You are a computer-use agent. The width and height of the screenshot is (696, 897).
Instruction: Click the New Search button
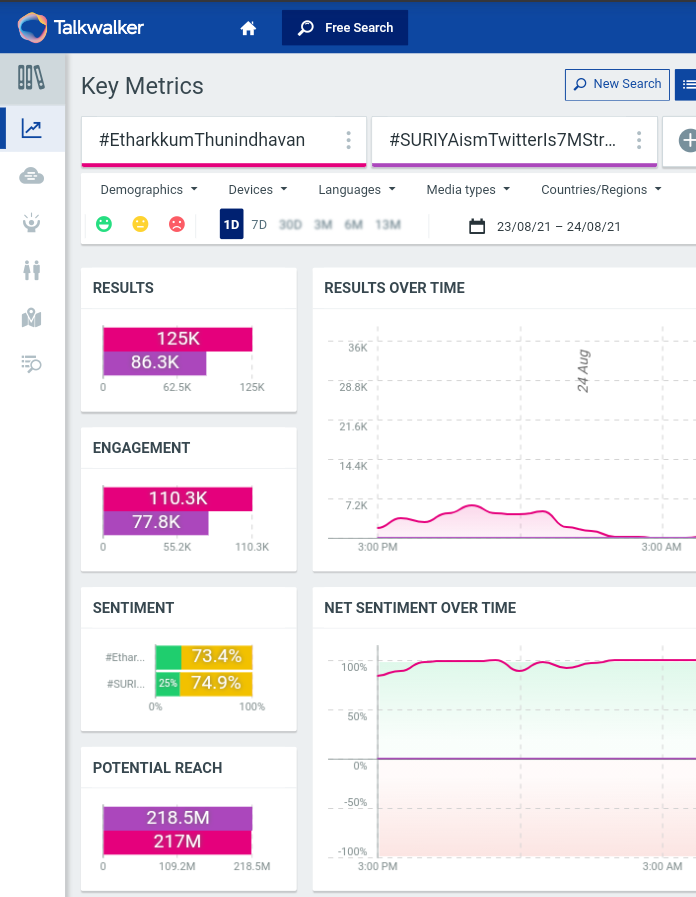tap(617, 85)
